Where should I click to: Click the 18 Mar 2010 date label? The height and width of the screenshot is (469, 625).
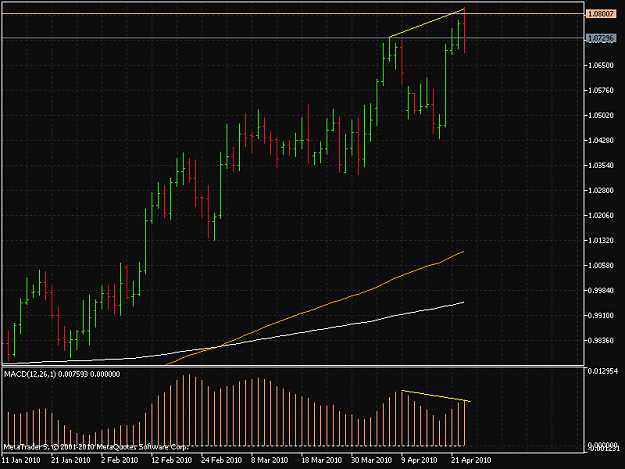click(321, 460)
